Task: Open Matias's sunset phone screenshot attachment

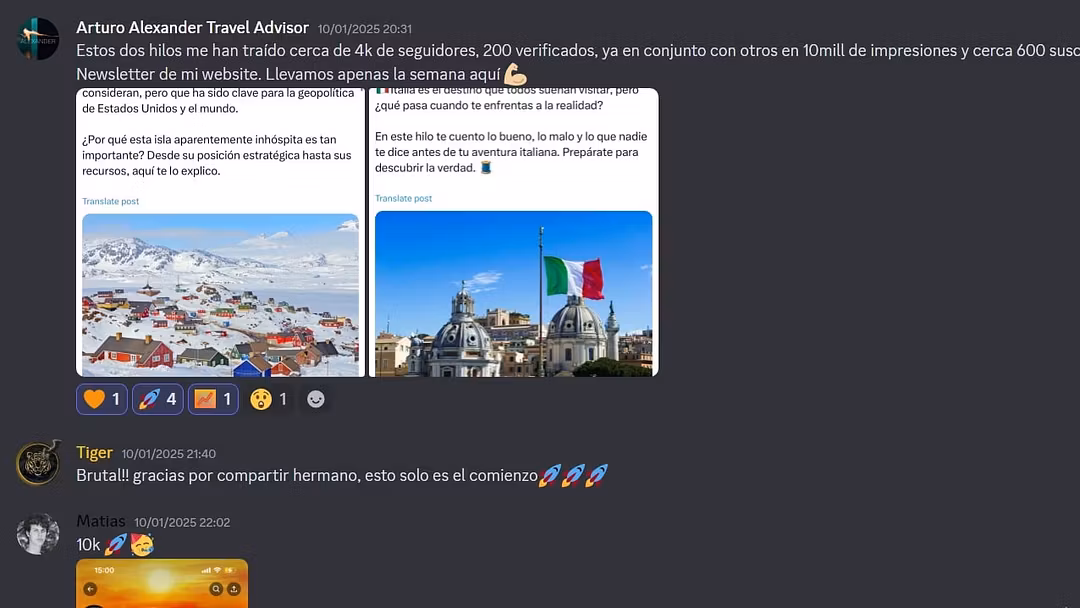Action: [x=162, y=583]
